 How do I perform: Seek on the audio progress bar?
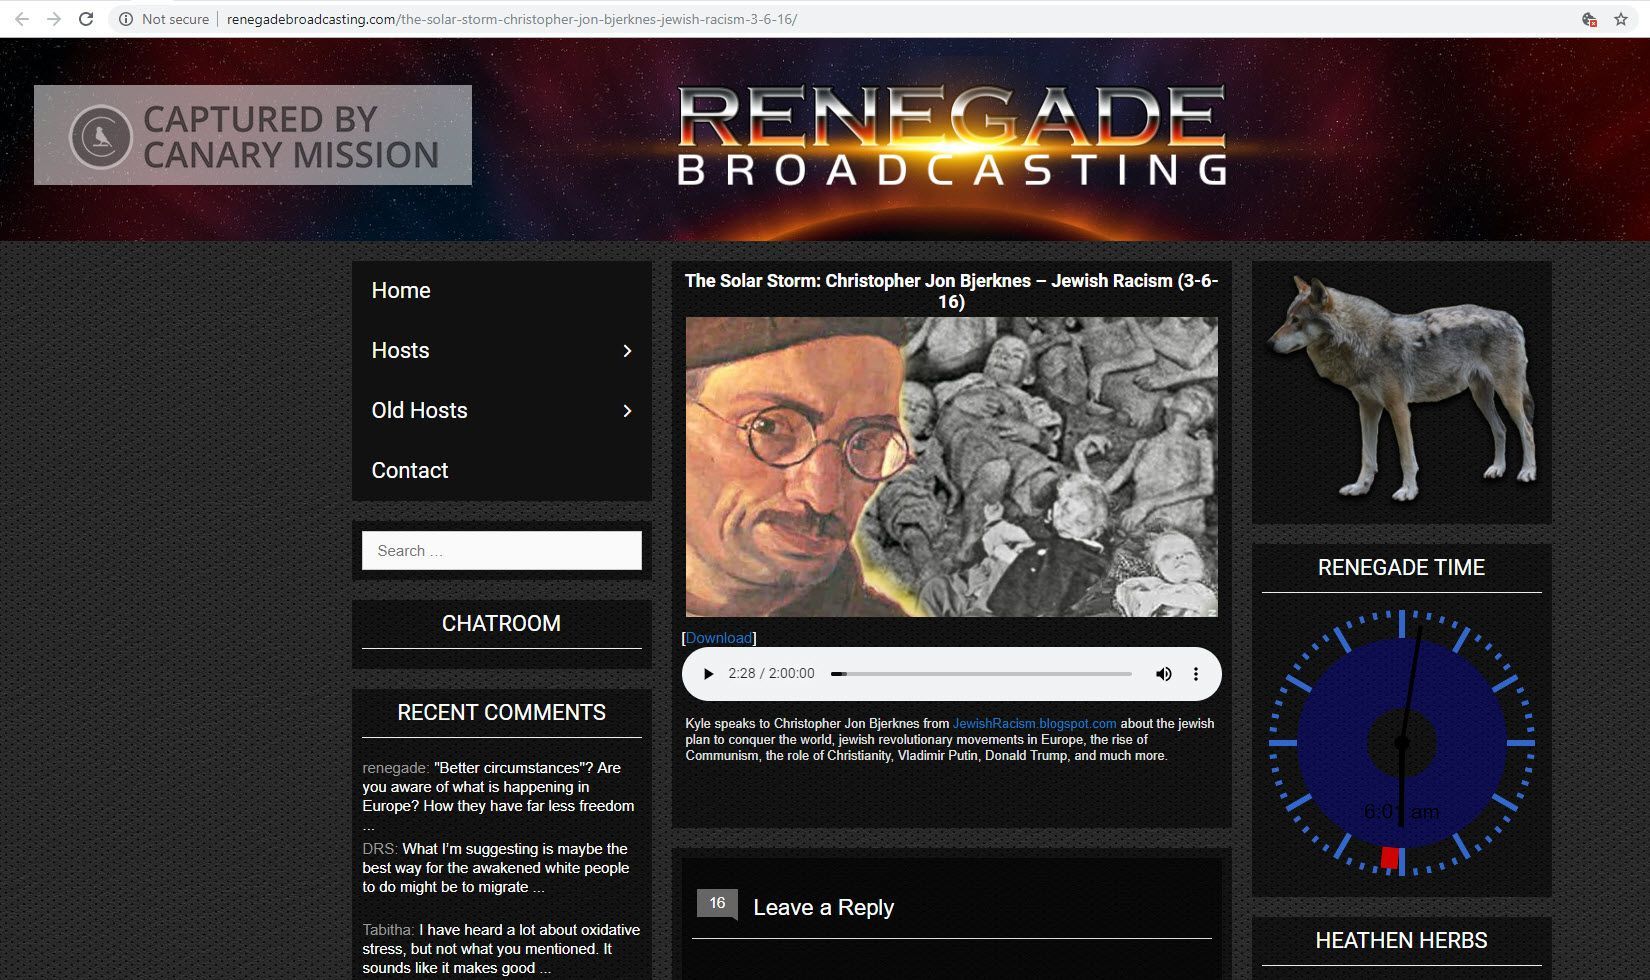(x=980, y=674)
